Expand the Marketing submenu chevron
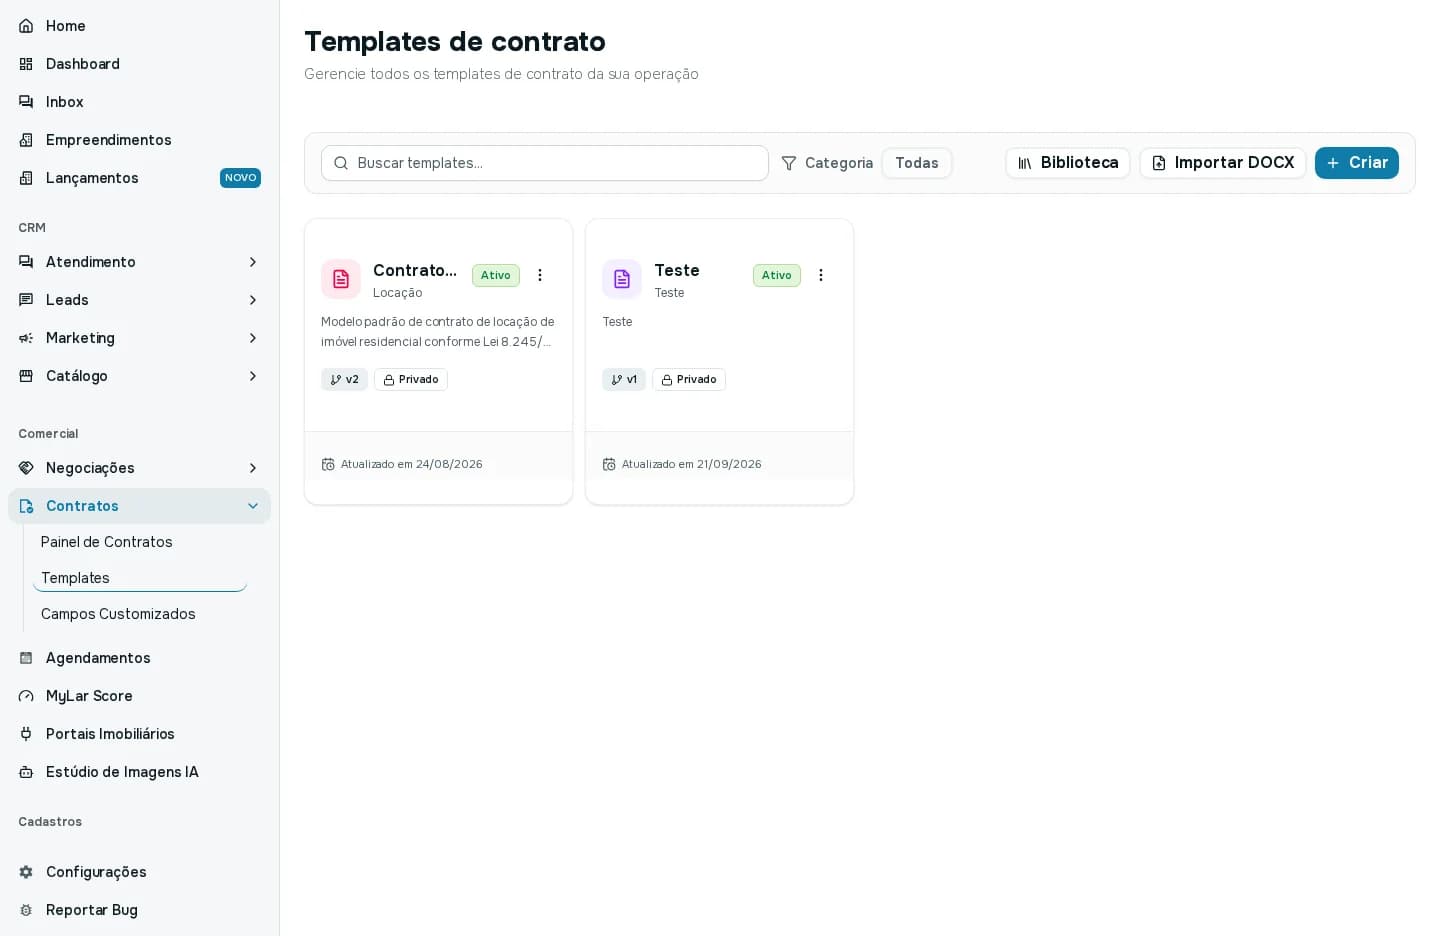Screen dimensions: 1440x936 (253, 338)
